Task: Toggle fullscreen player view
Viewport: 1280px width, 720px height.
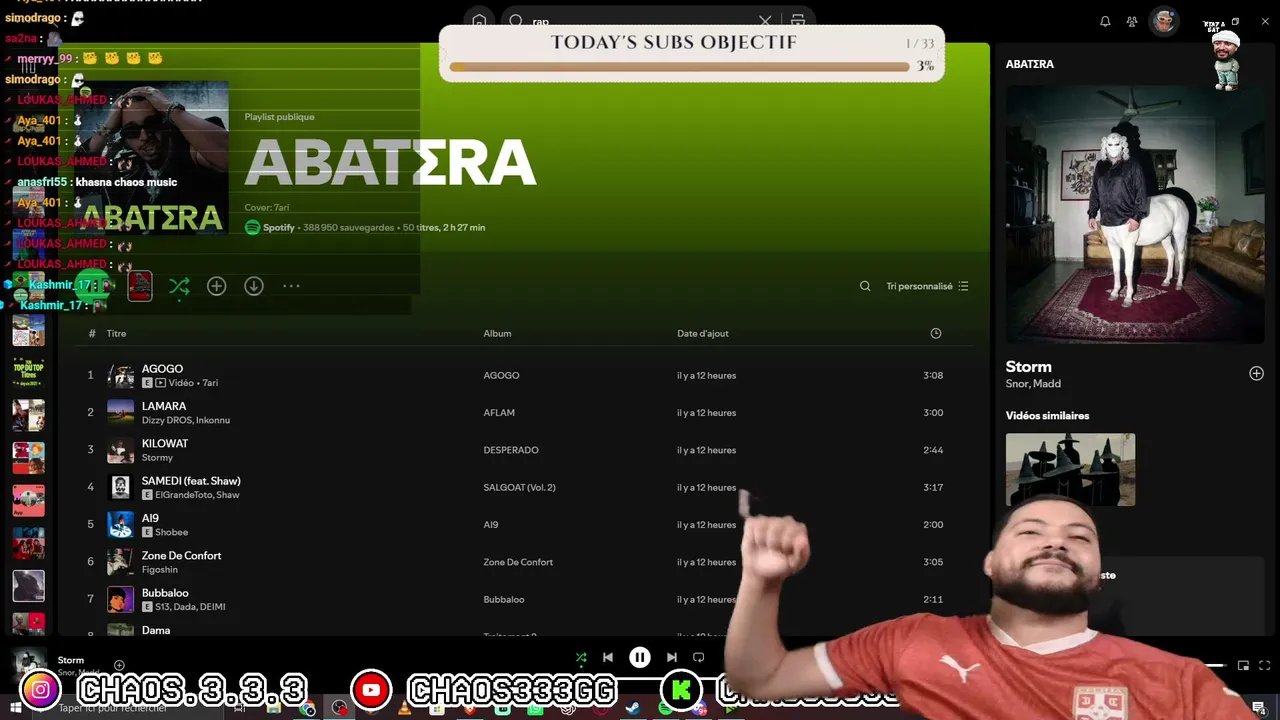Action: click(1264, 665)
